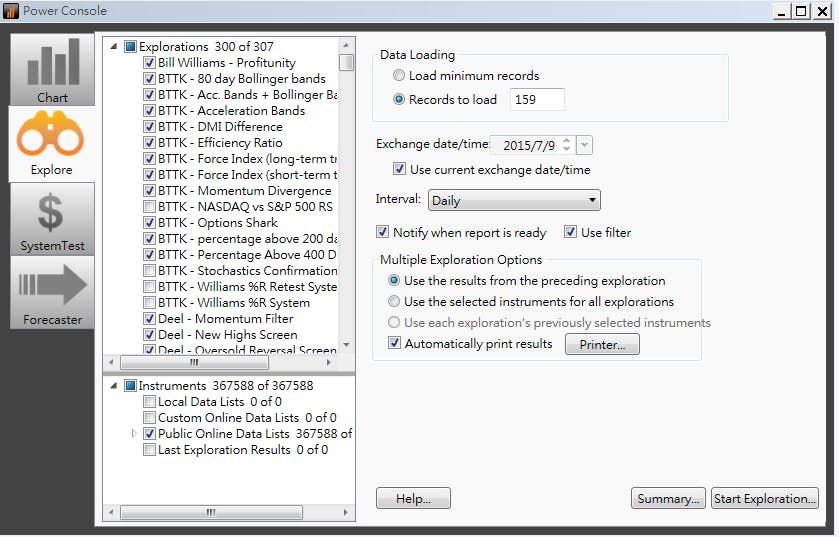Toggle BTTK - Options Shark checkbox
This screenshot has height=537, width=839.
149,223
